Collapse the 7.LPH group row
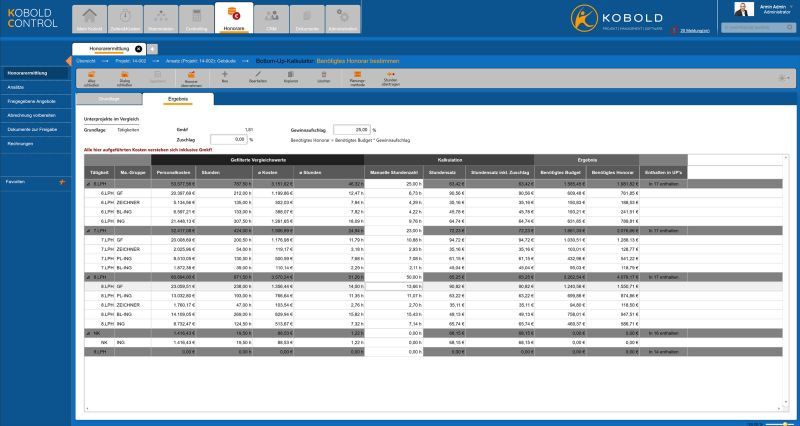The height and width of the screenshot is (426, 800). (x=87, y=230)
